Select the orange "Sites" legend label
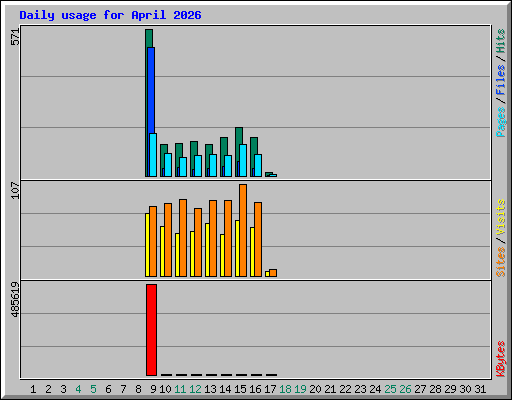The height and width of the screenshot is (400, 512). 501,262
